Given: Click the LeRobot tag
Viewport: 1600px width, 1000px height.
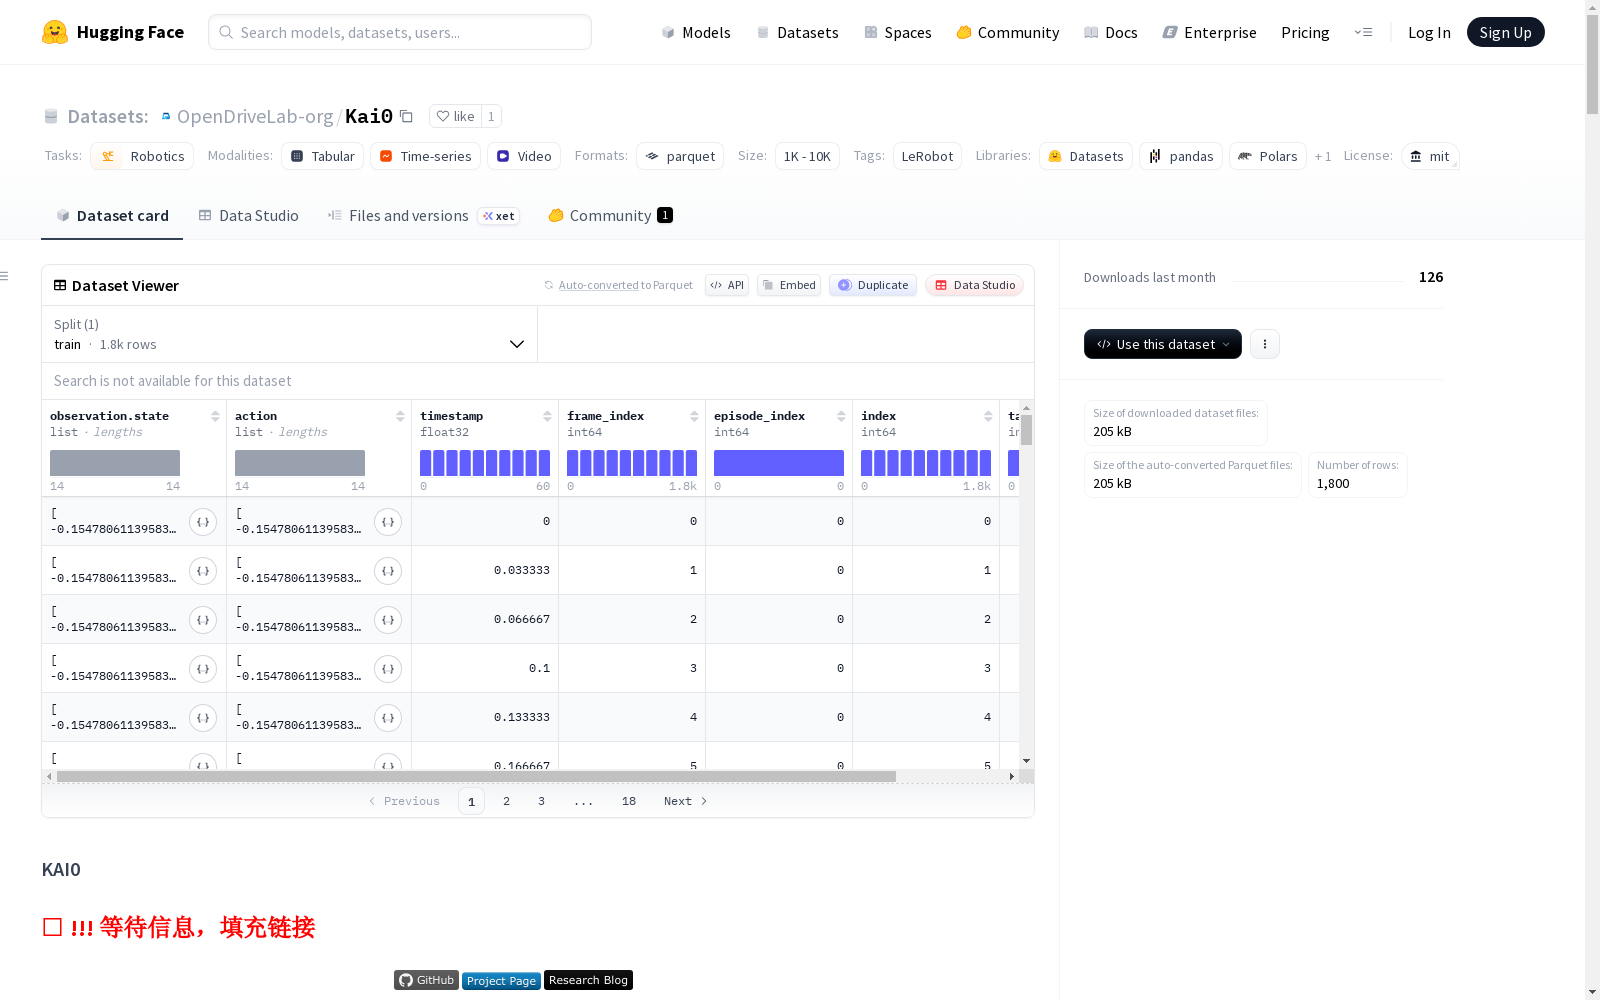Looking at the screenshot, I should pyautogui.click(x=927, y=156).
